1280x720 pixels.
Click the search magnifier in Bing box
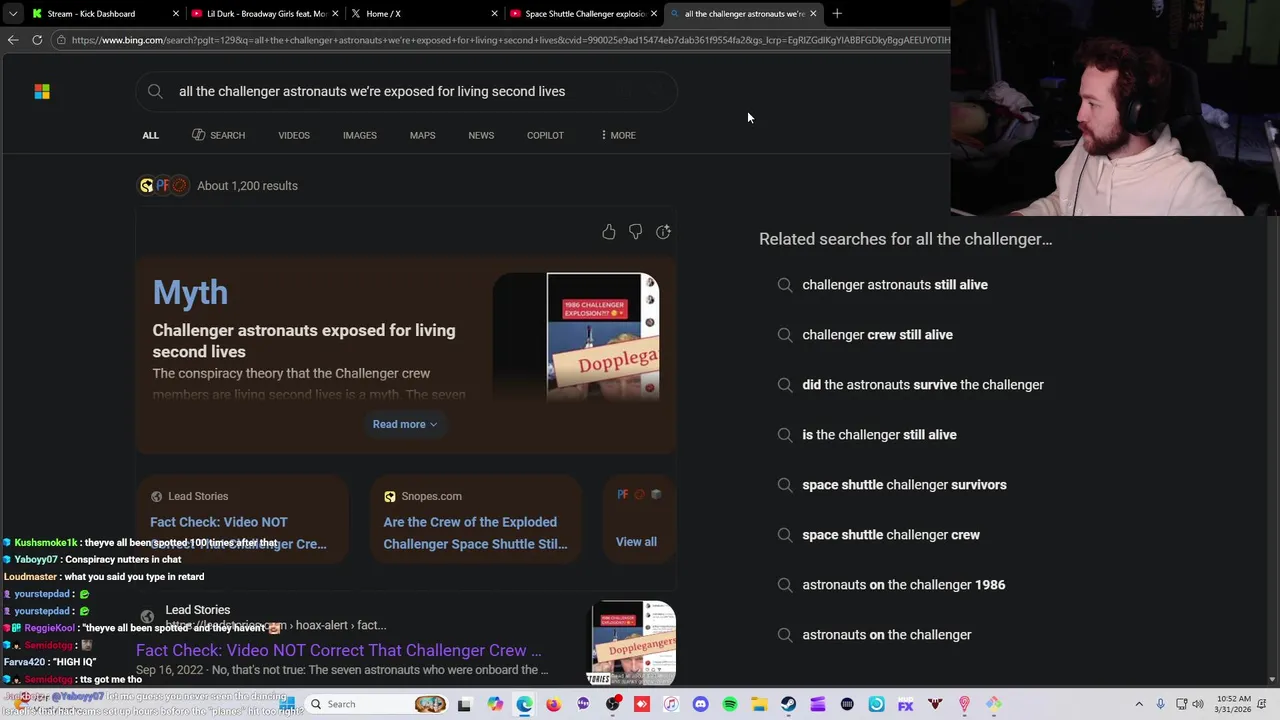pos(155,91)
